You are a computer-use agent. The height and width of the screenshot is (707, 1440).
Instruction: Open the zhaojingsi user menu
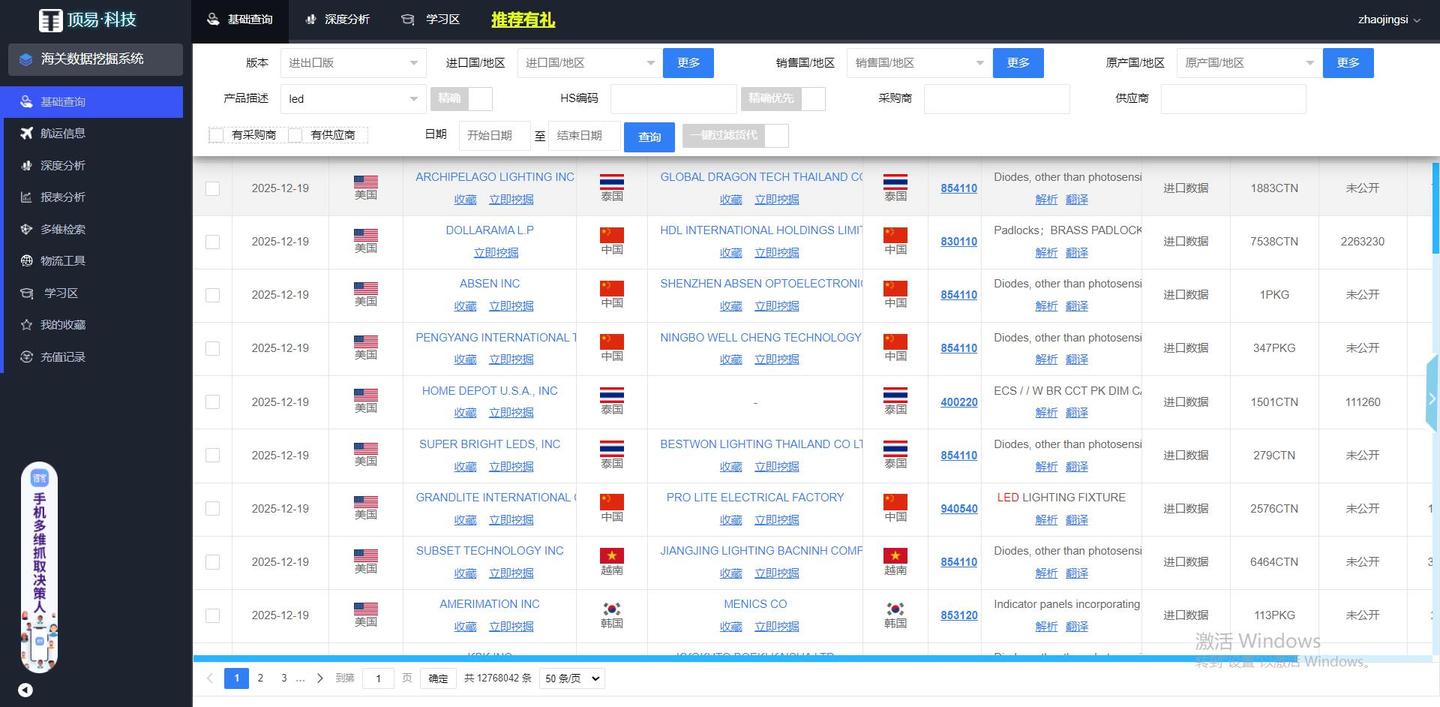tap(1389, 20)
